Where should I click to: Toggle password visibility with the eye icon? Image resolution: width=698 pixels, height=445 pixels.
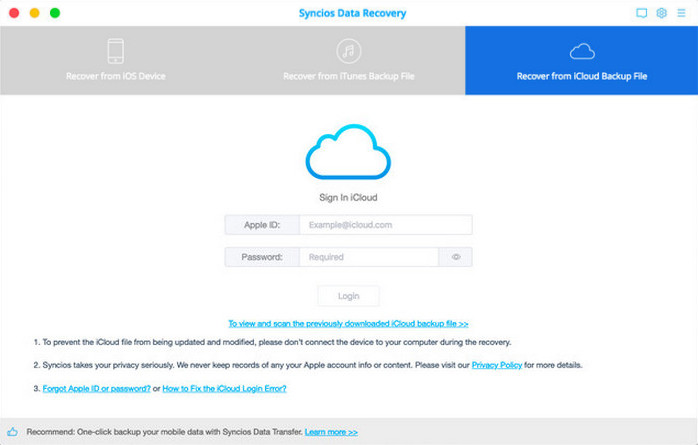(x=455, y=257)
